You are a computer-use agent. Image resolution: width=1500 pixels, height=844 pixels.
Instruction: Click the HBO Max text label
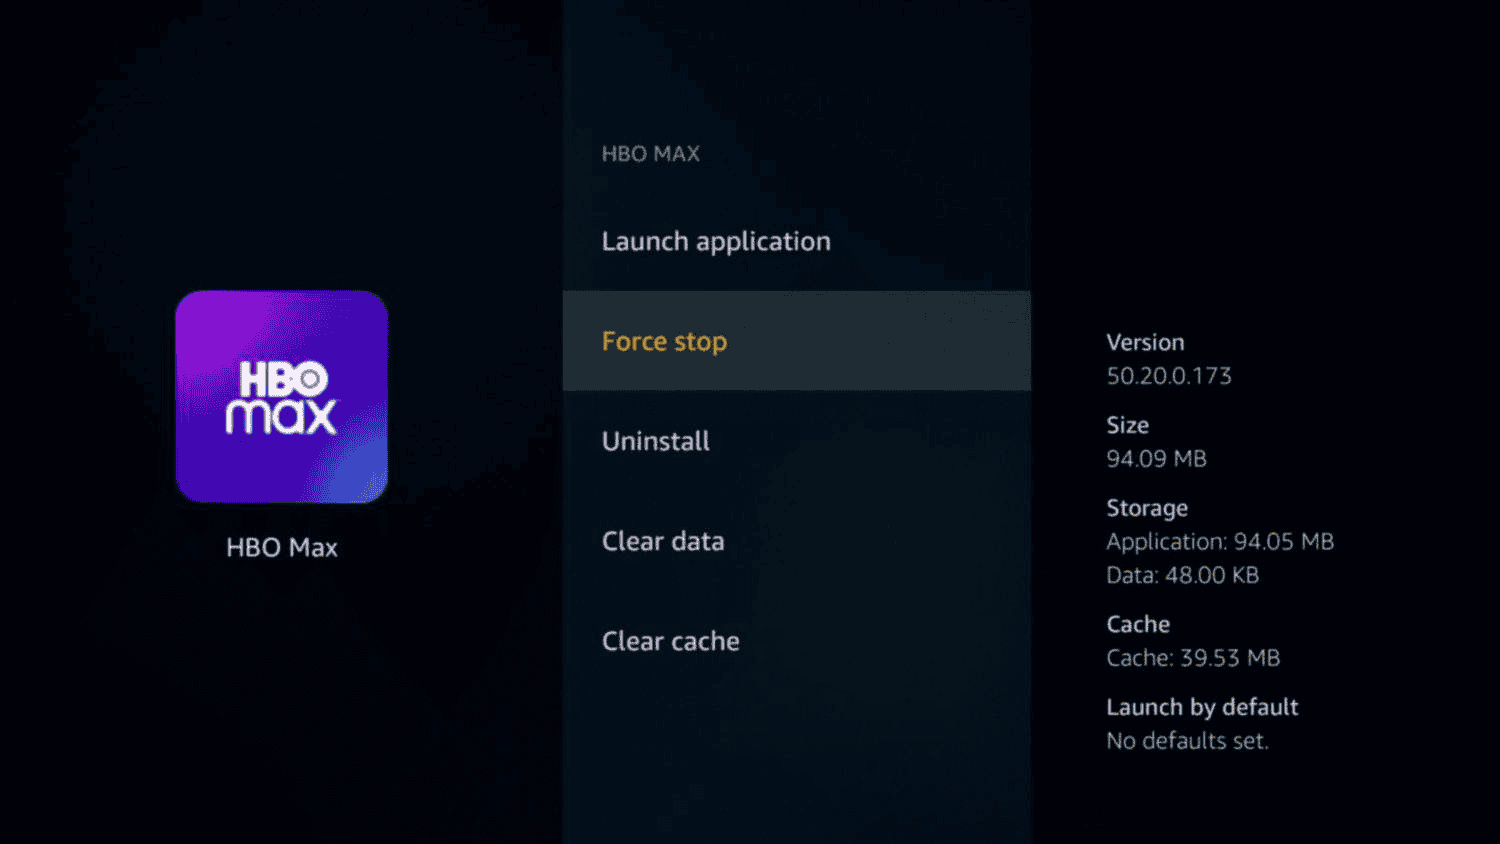click(x=281, y=547)
